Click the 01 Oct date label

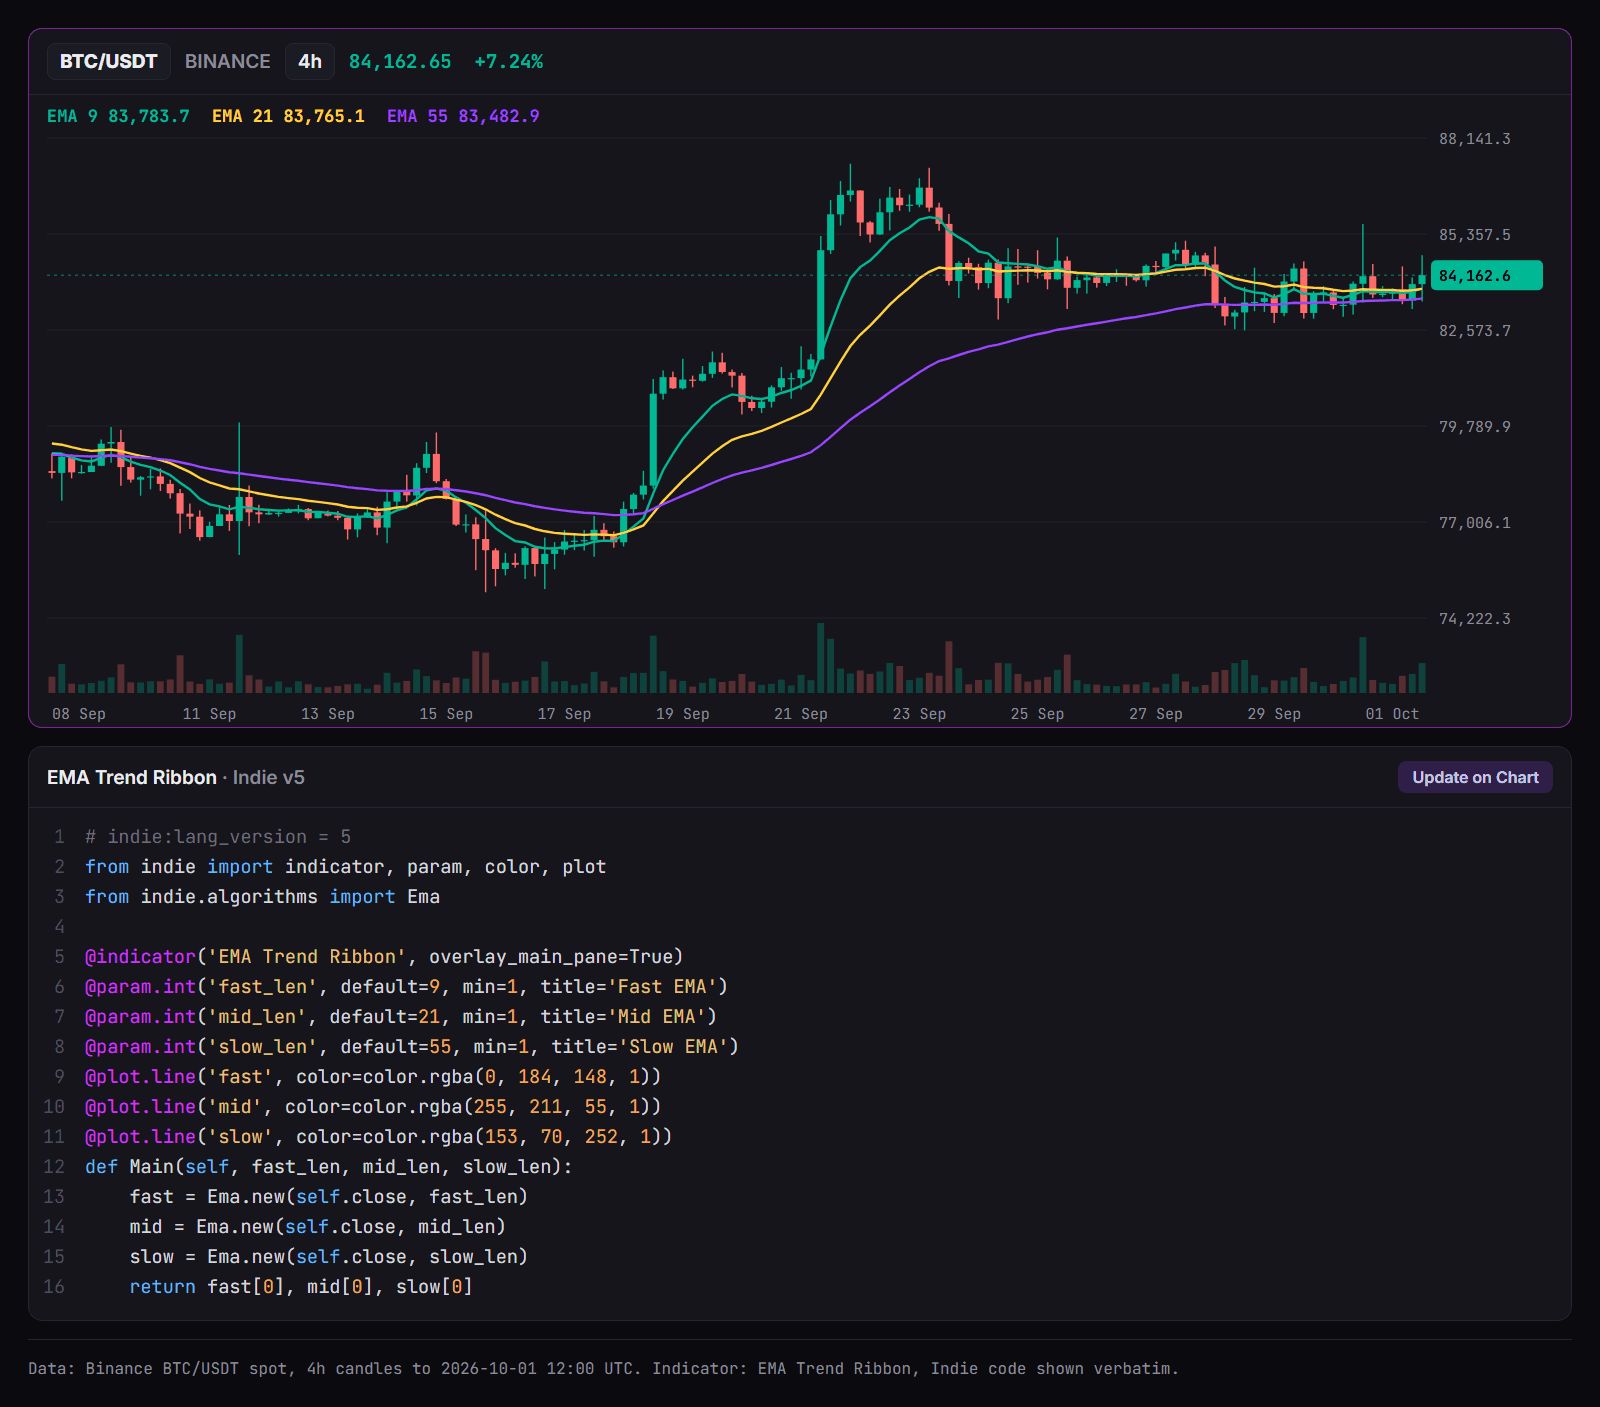click(1392, 713)
